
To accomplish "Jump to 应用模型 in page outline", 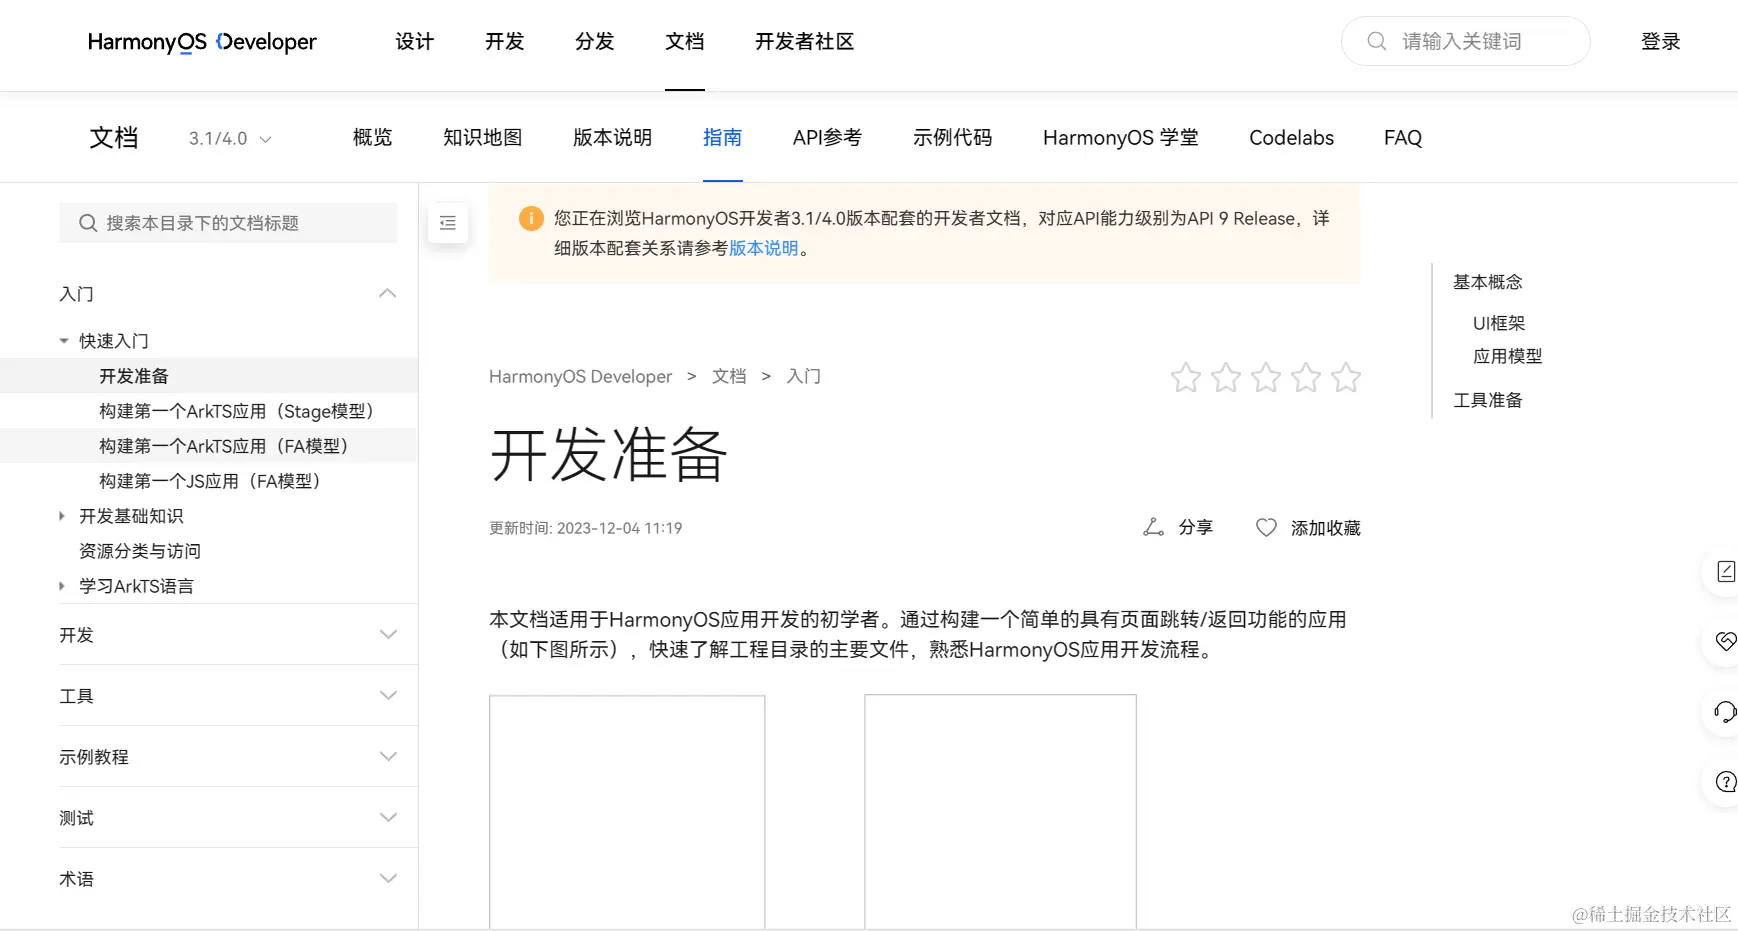I will (1508, 356).
